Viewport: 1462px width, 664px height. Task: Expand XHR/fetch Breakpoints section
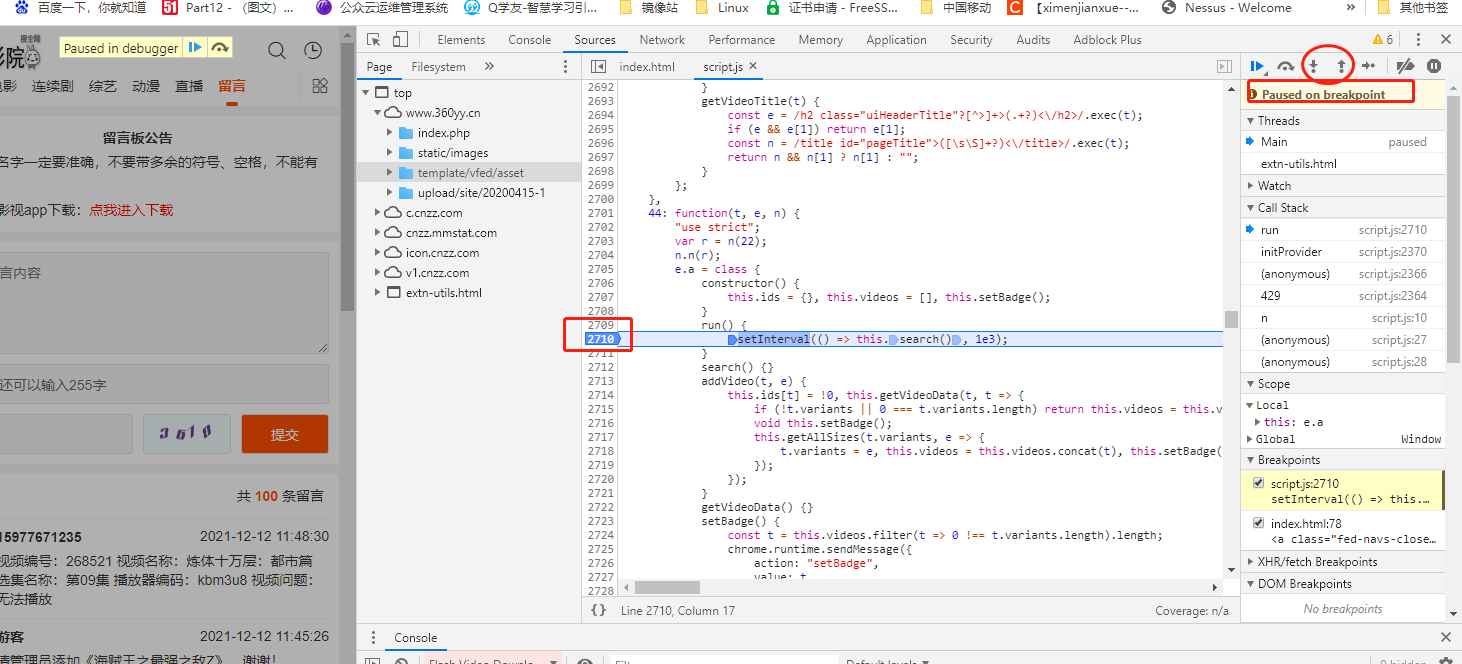click(x=1343, y=562)
